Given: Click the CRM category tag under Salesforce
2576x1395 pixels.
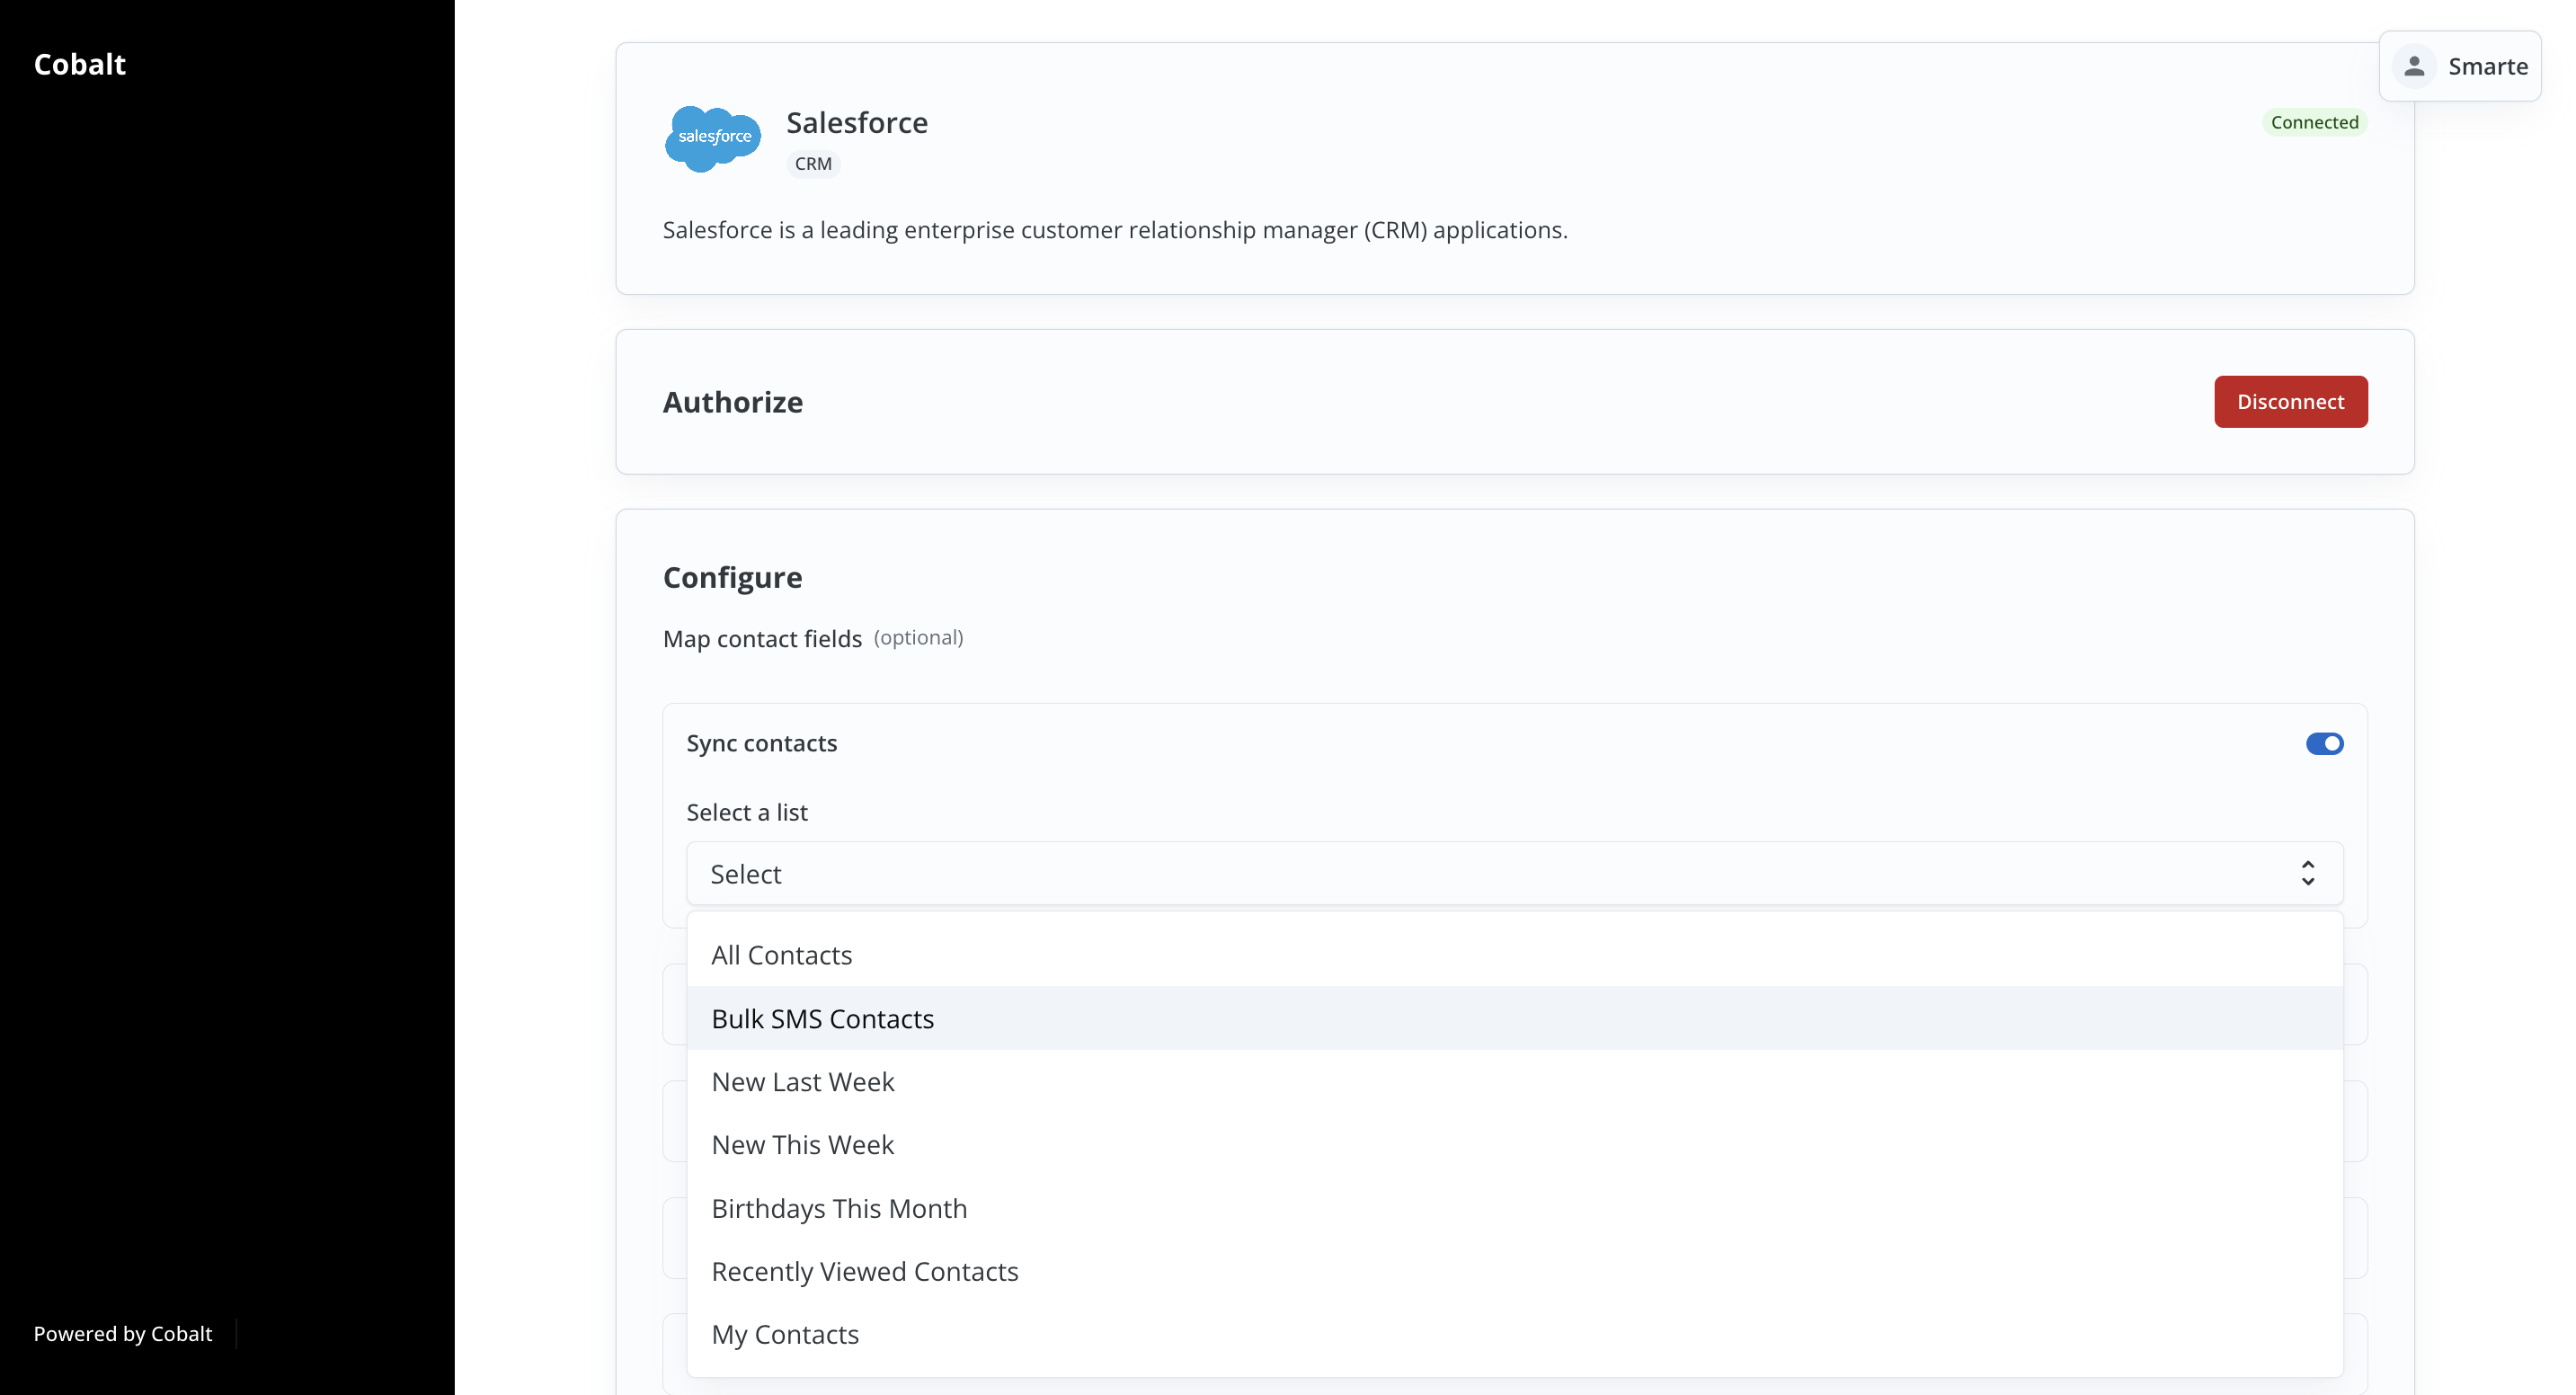Looking at the screenshot, I should tap(813, 163).
